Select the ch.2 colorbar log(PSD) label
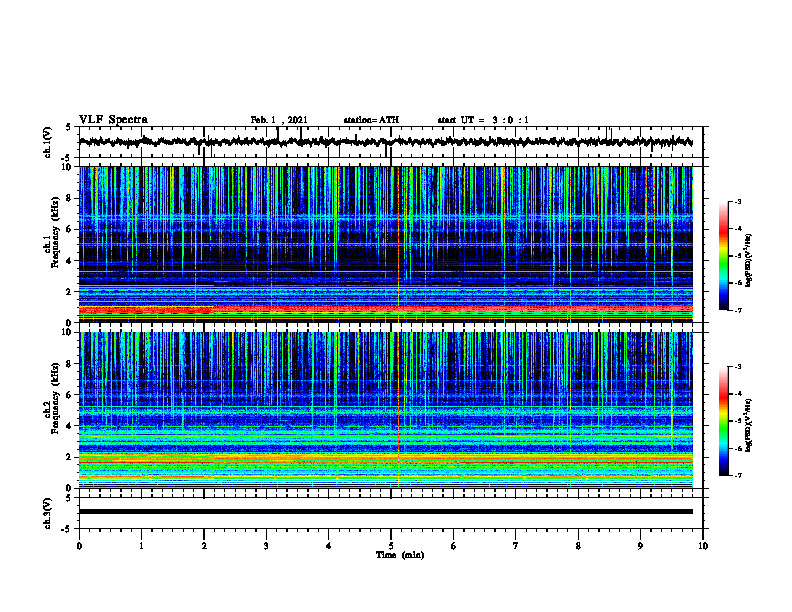 pos(748,425)
